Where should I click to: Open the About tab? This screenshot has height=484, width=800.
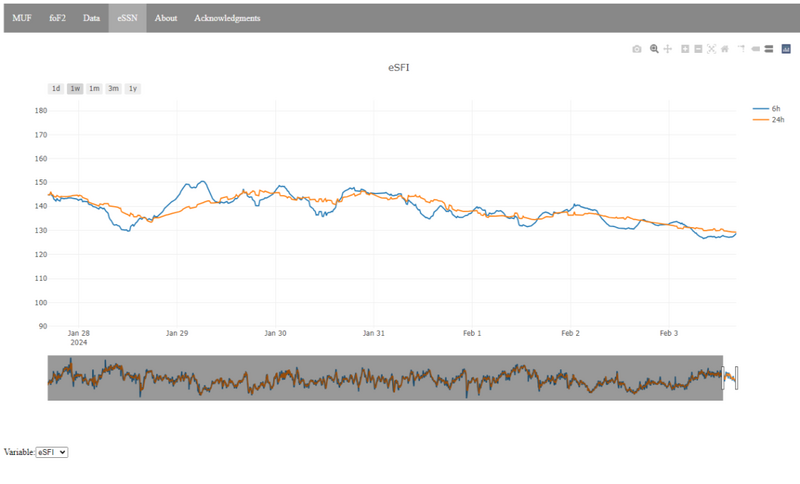click(166, 18)
